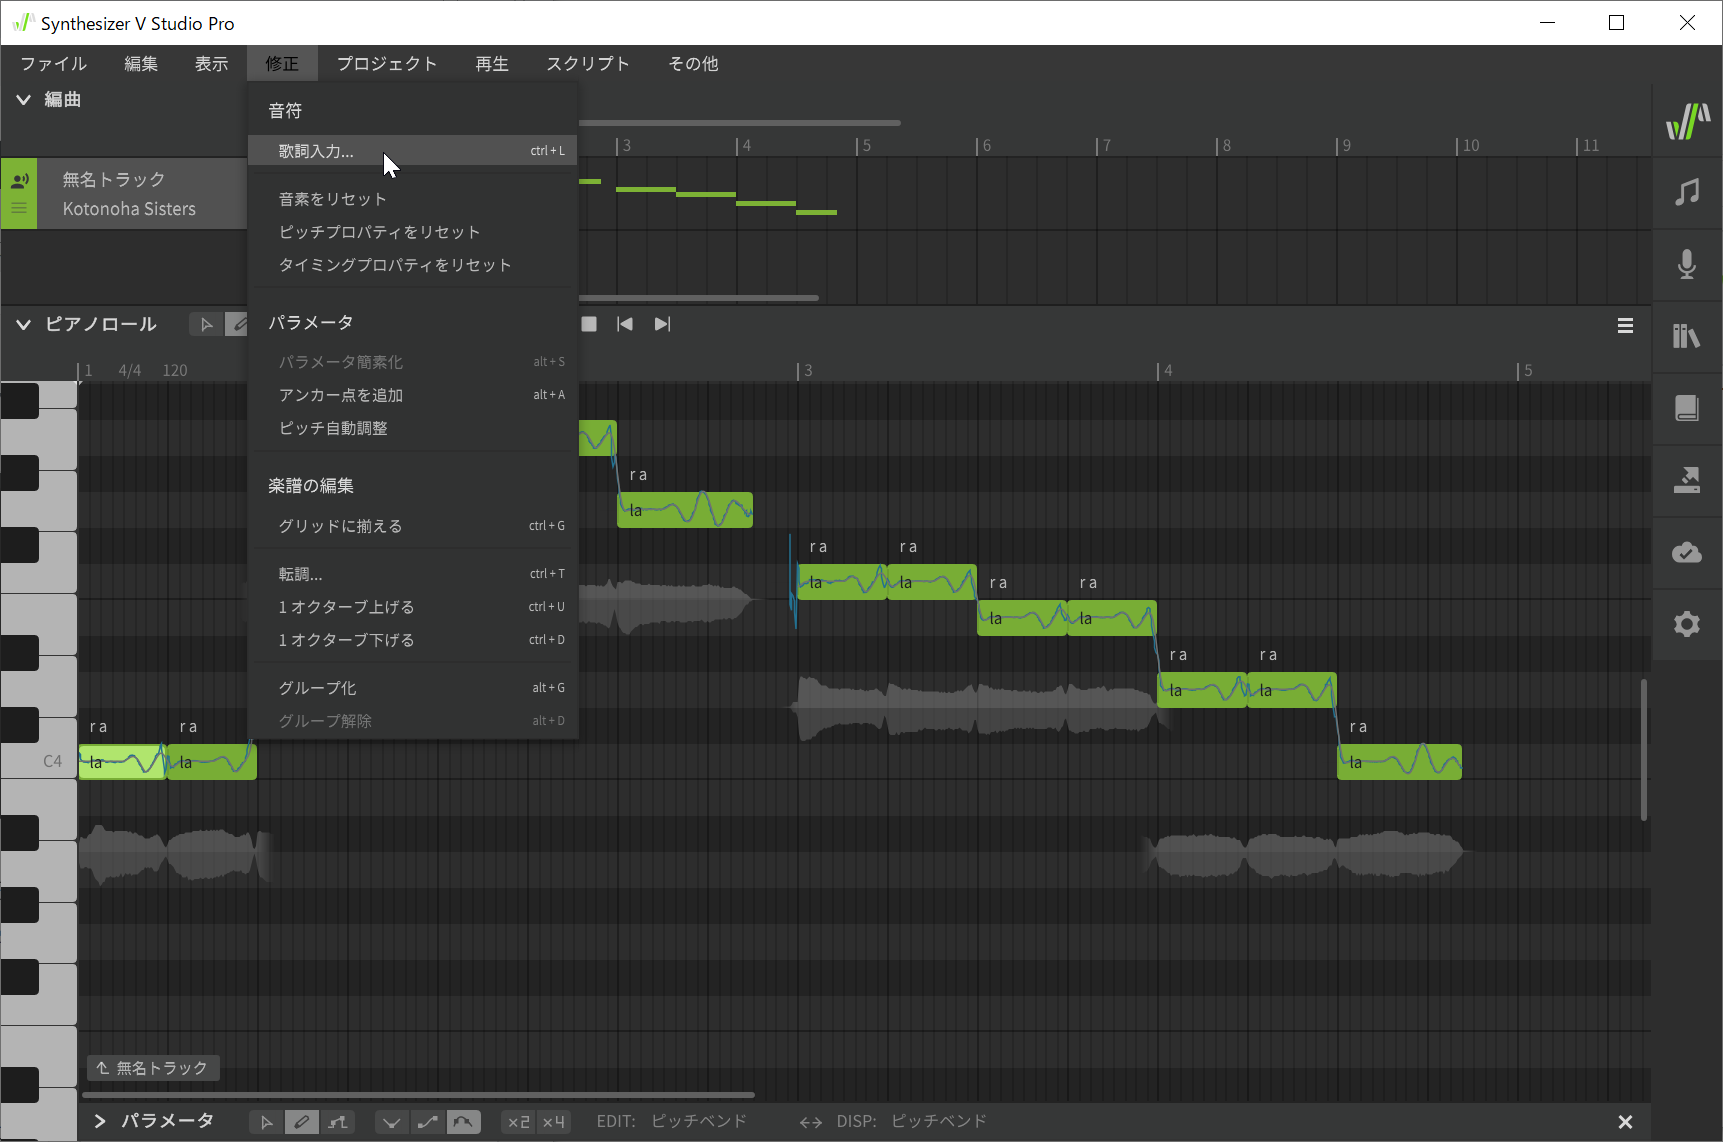Select the piano roll pointer tool
This screenshot has width=1723, height=1142.
(206, 324)
